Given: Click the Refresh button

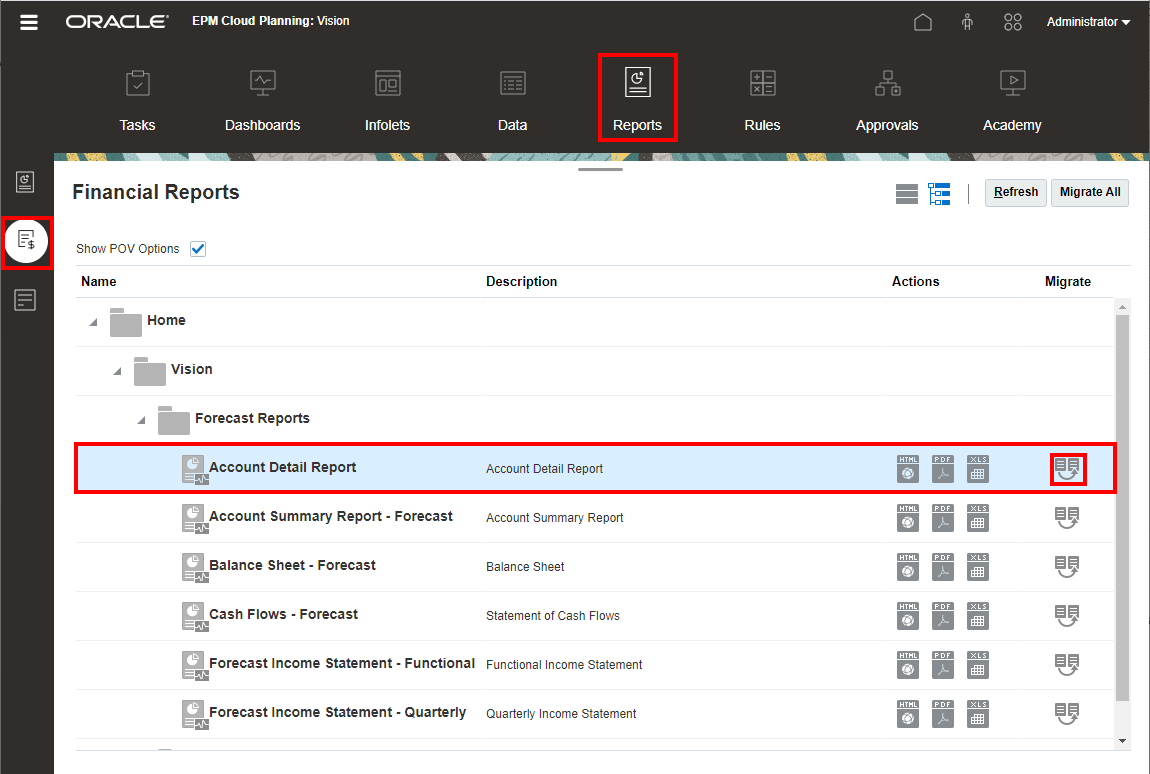Looking at the screenshot, I should tap(1015, 192).
